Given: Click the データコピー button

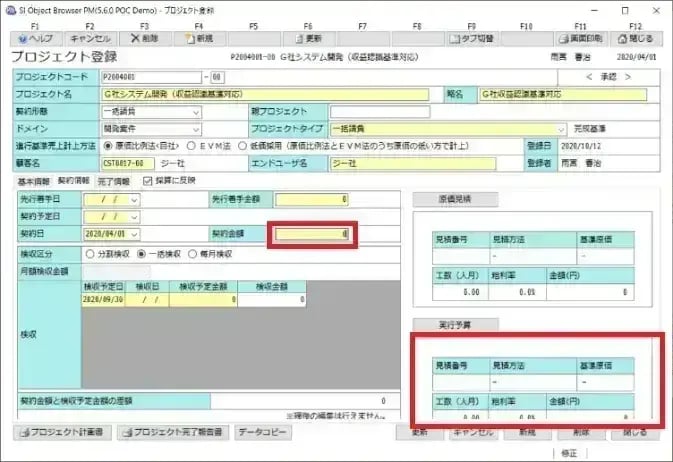Looking at the screenshot, I should tap(264, 433).
